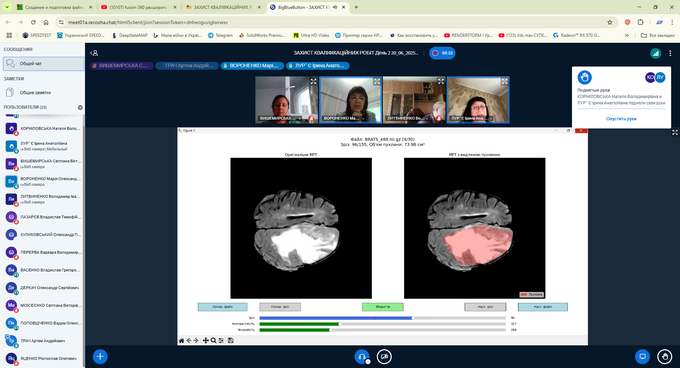Select ВОРОНЕНКО talking indicator pill
This screenshot has width=680, height=368.
252,66
